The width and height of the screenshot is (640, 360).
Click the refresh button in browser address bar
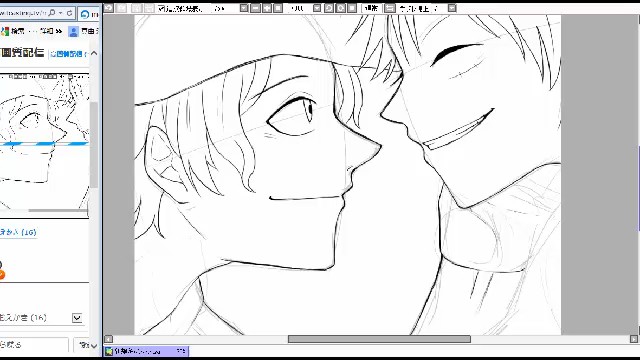[69, 13]
